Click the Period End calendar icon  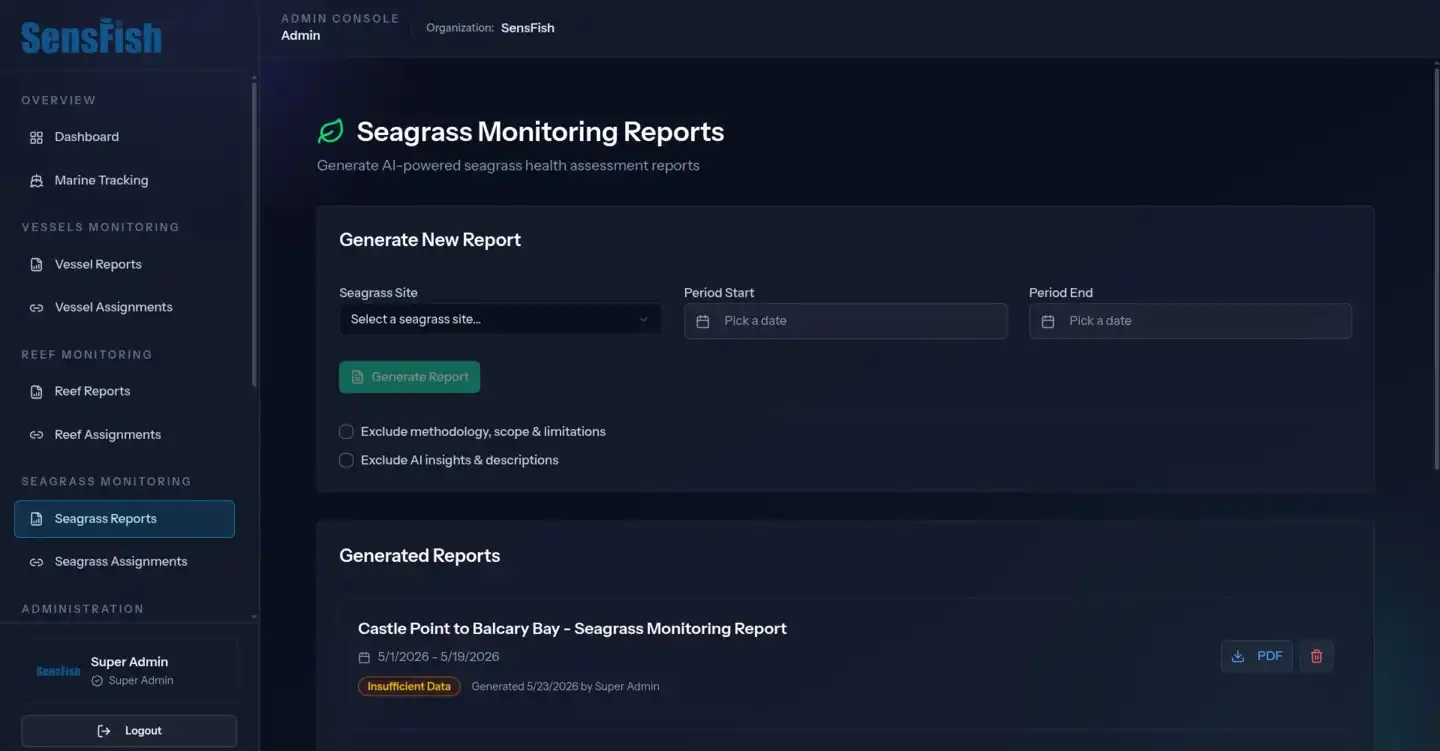coord(1048,321)
